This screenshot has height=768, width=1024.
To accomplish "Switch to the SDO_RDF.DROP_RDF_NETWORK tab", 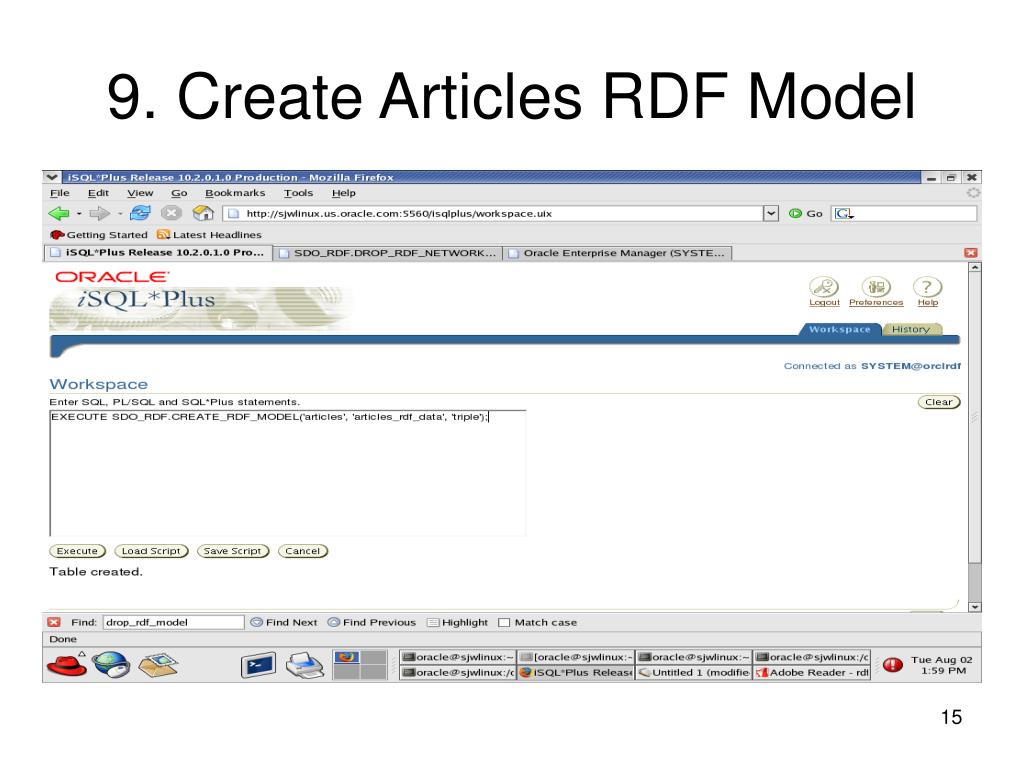I will click(387, 253).
